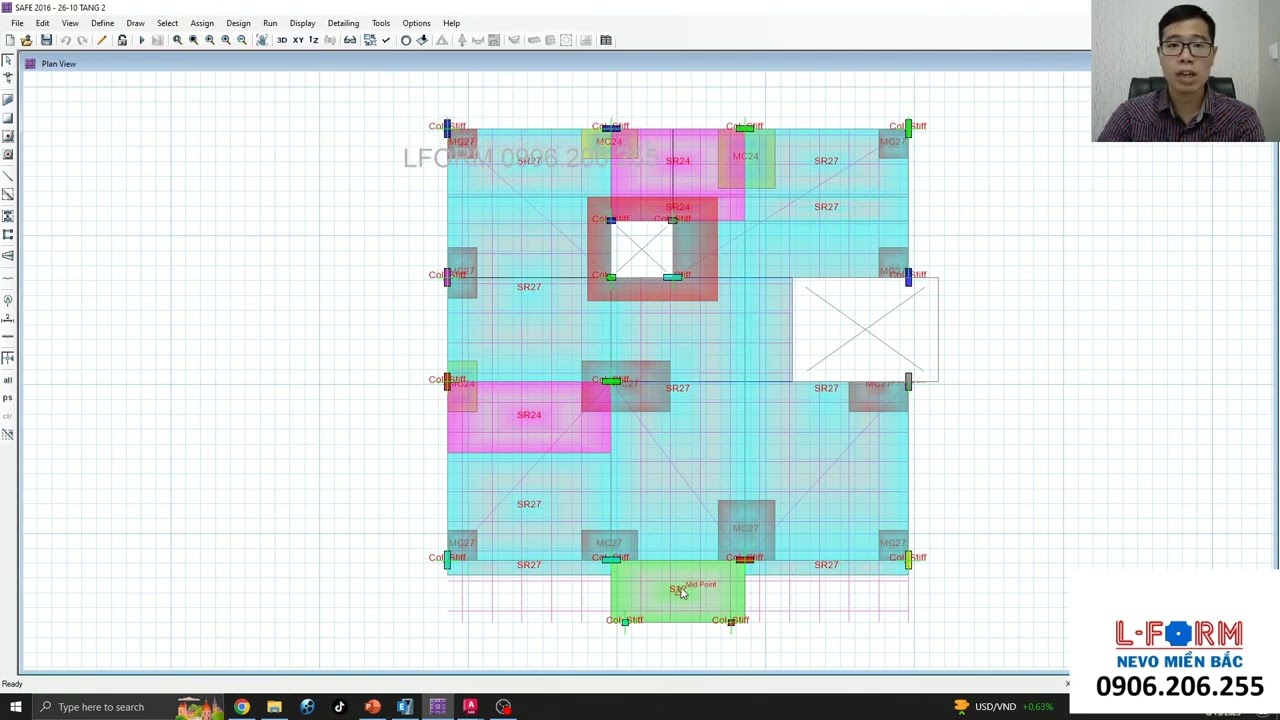Screen dimensions: 1280x720
Task: Click the dimension line tool with the number 2
Action: [x=8, y=318]
